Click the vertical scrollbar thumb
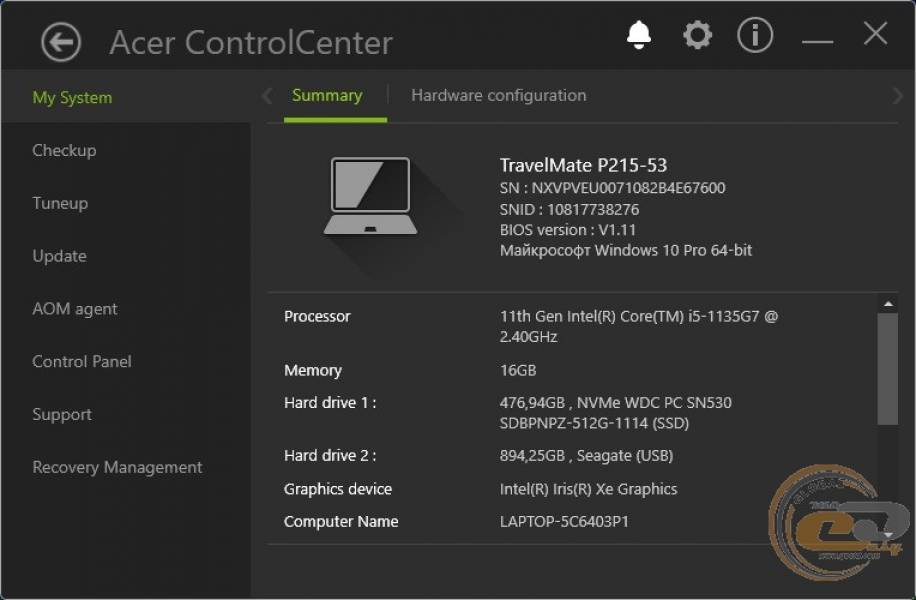This screenshot has width=916, height=600. point(887,369)
